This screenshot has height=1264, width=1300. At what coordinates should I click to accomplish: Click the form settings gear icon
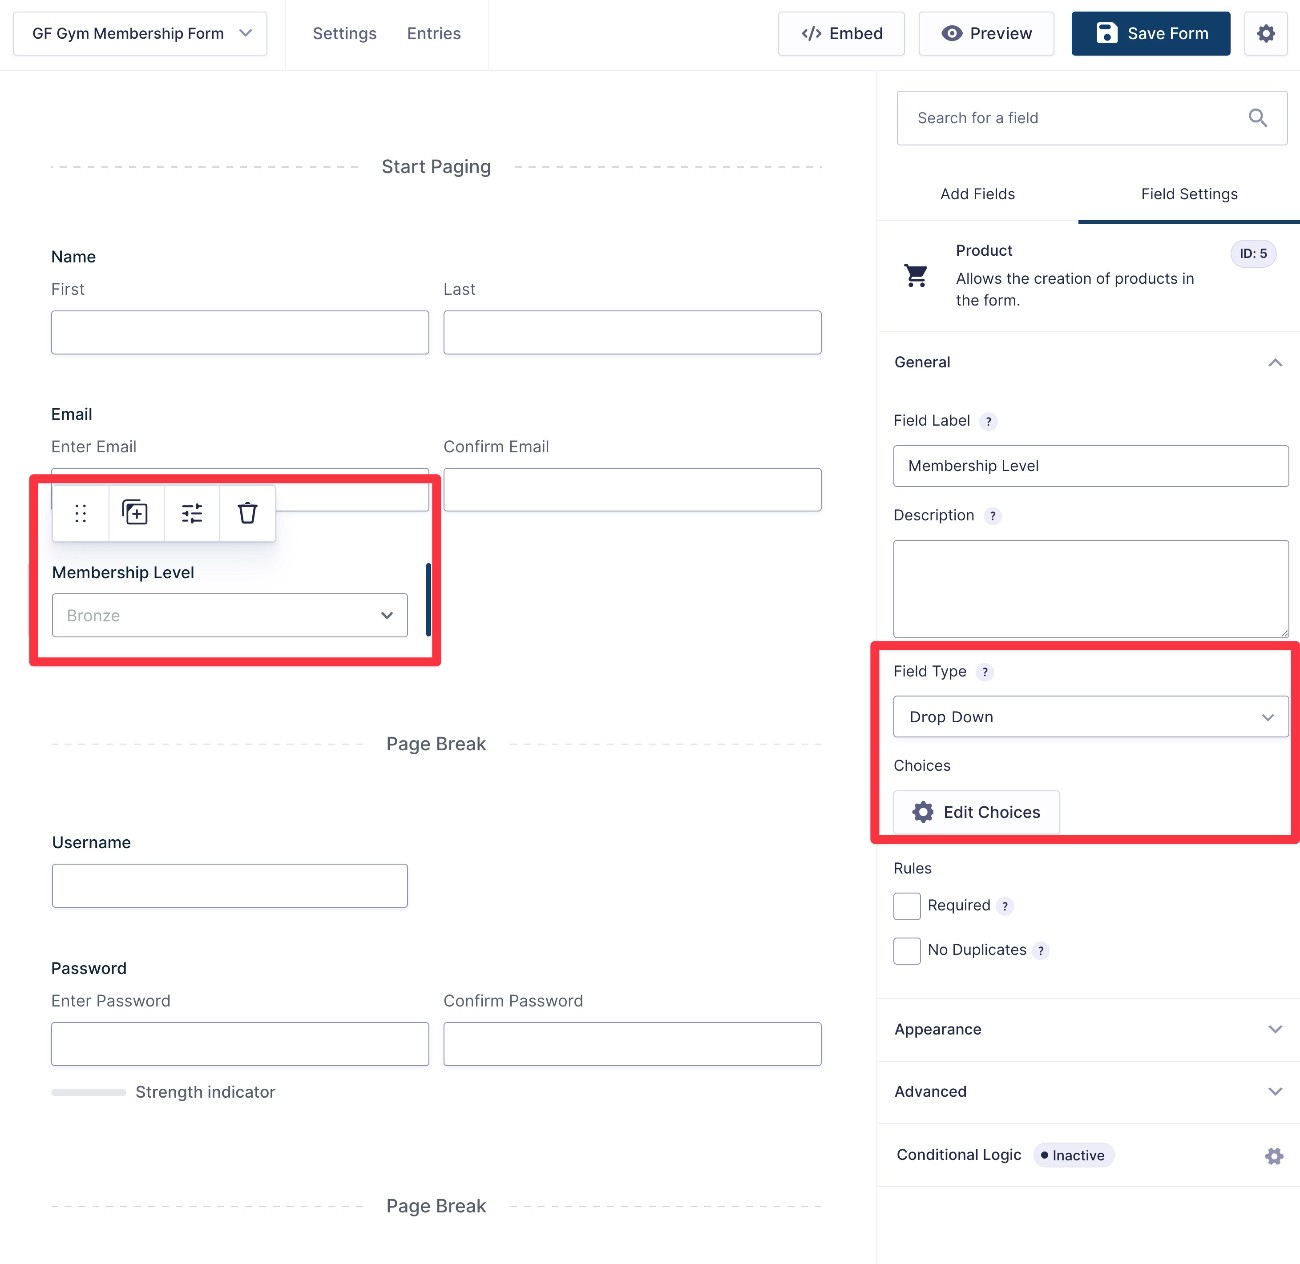tap(1265, 34)
